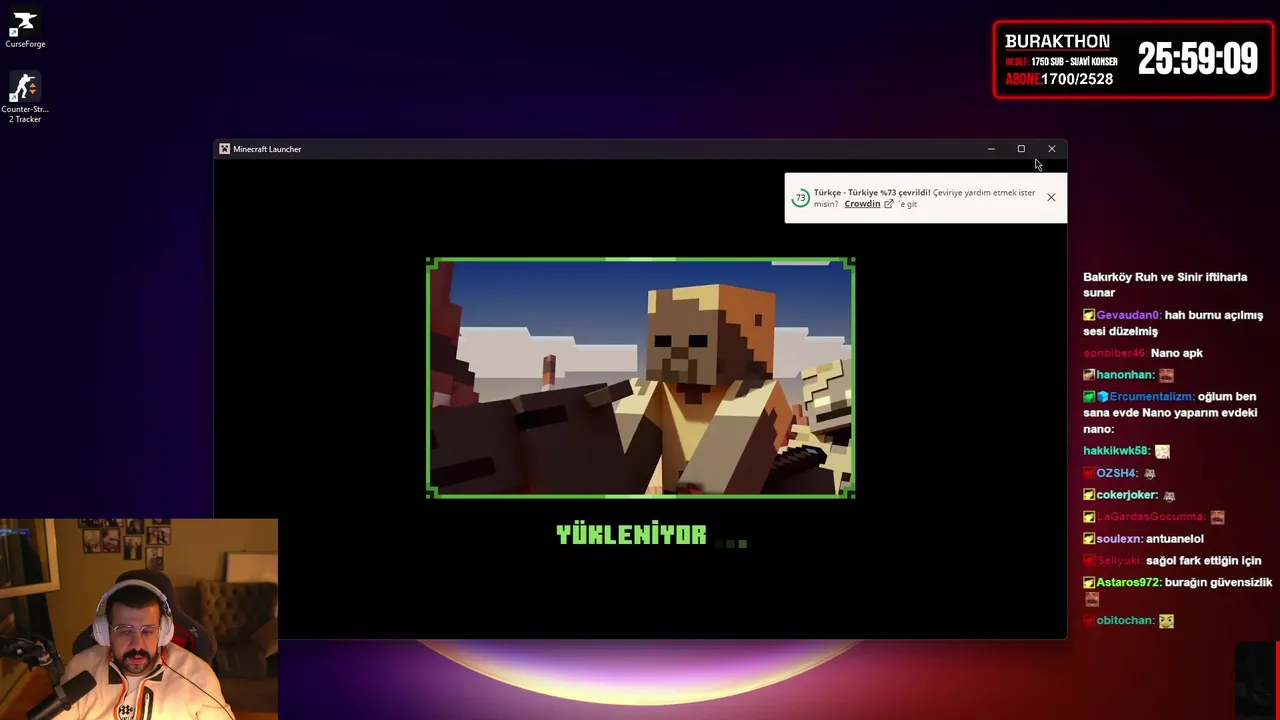Click the OZSH4 chat username
This screenshot has width=1280, height=720.
pyautogui.click(x=1116, y=473)
